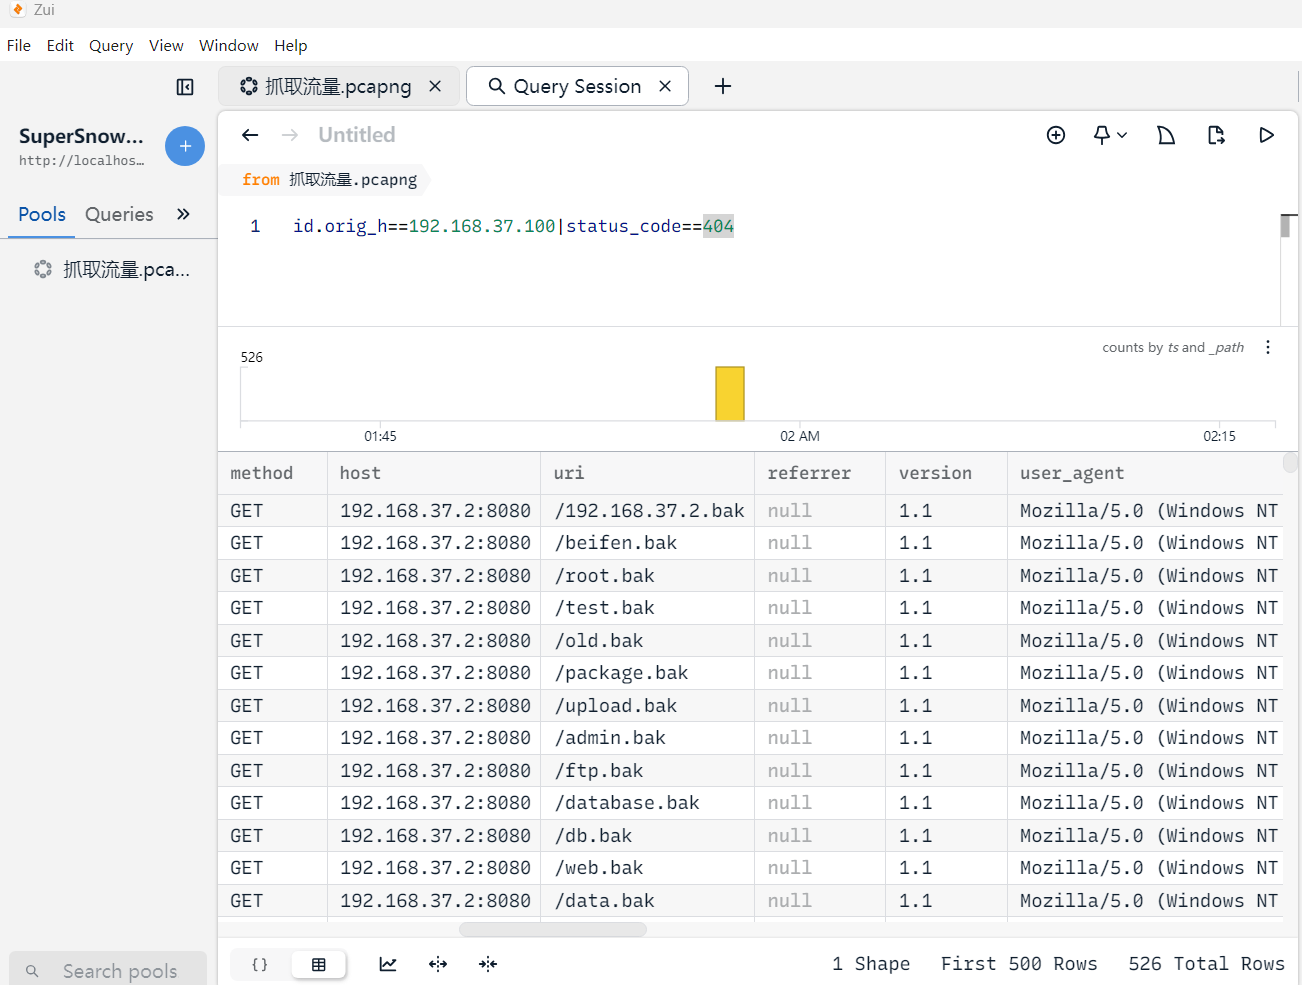Click the SuperSnow lake name
The image size is (1302, 985).
click(x=81, y=136)
